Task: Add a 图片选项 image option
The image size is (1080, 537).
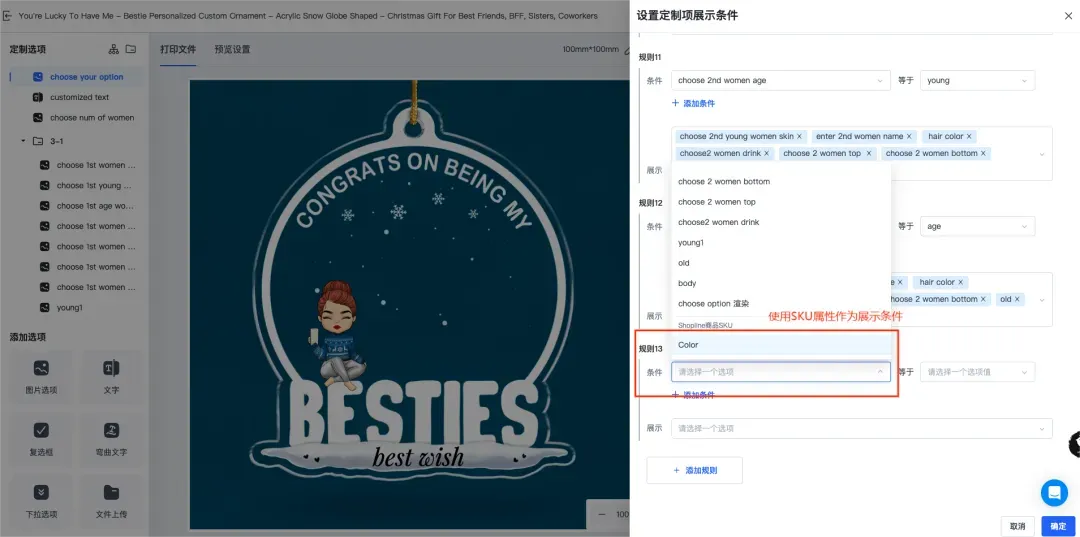Action: pyautogui.click(x=41, y=377)
